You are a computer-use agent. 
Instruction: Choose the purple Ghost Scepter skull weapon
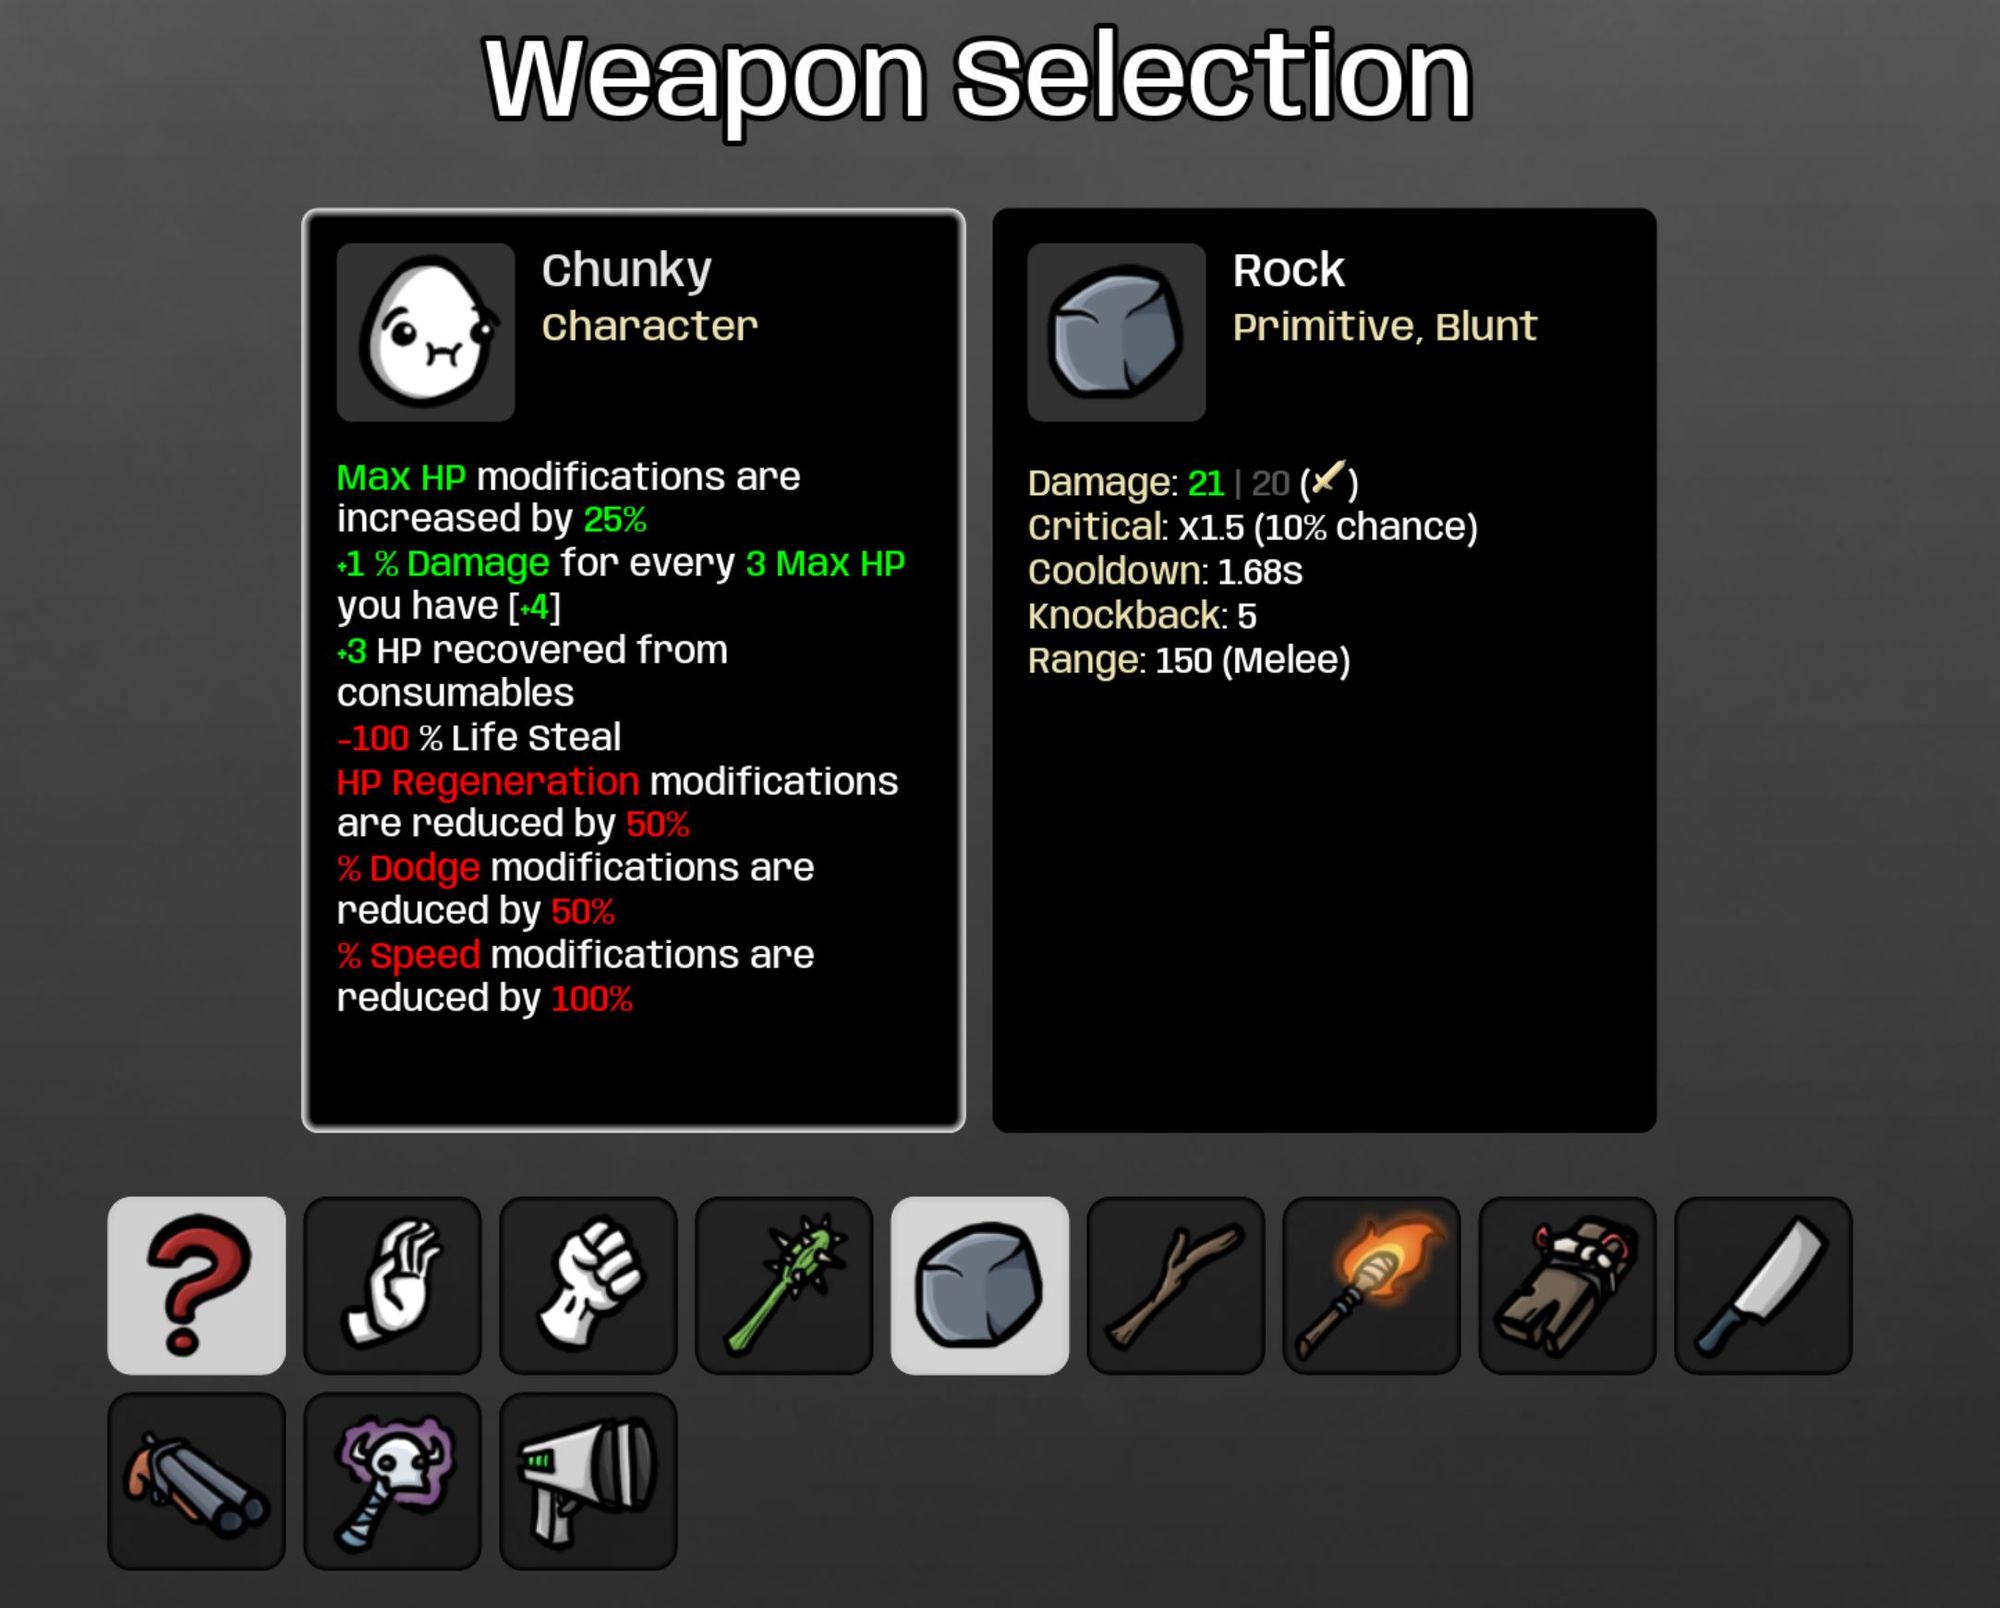pyautogui.click(x=392, y=1481)
